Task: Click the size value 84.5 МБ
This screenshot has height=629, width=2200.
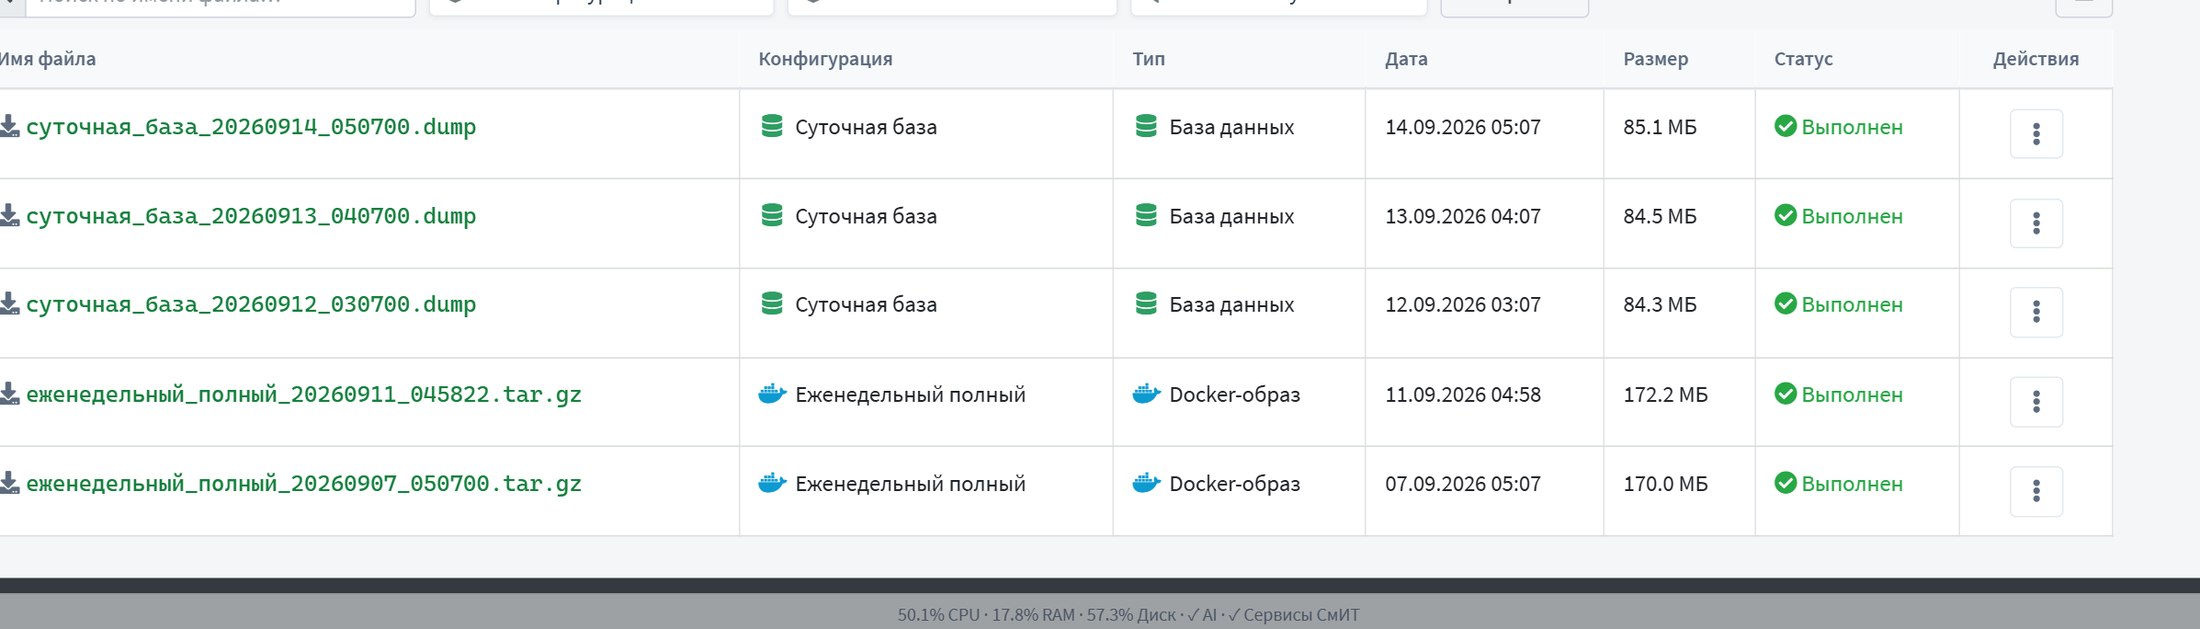Action: point(1660,216)
